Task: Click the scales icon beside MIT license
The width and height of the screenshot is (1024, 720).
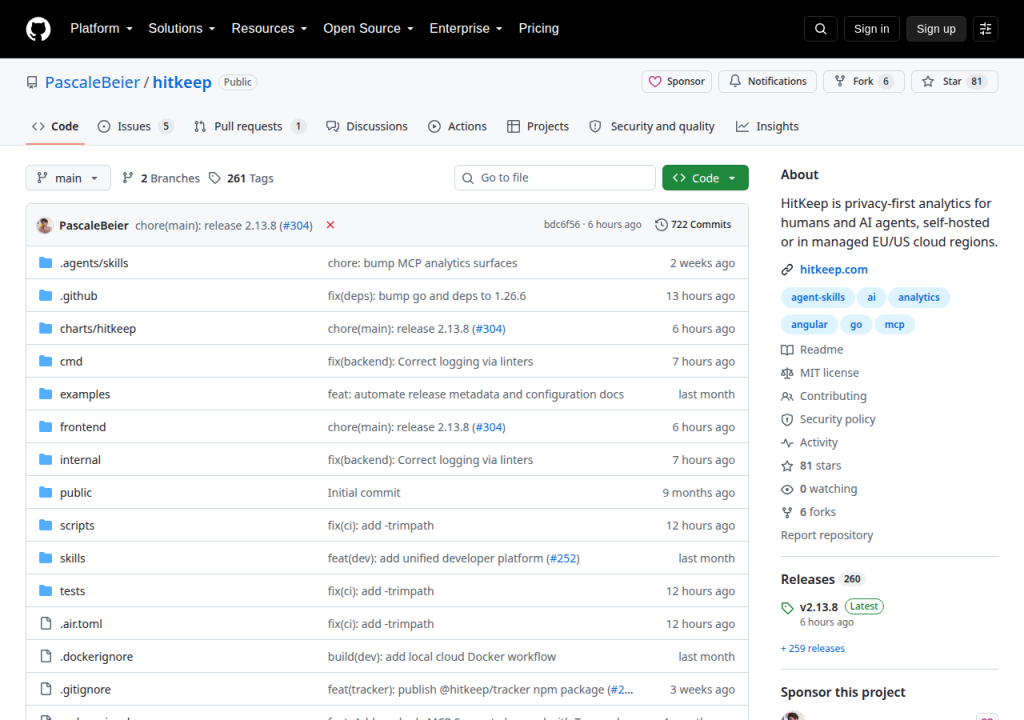Action: pyautogui.click(x=787, y=373)
